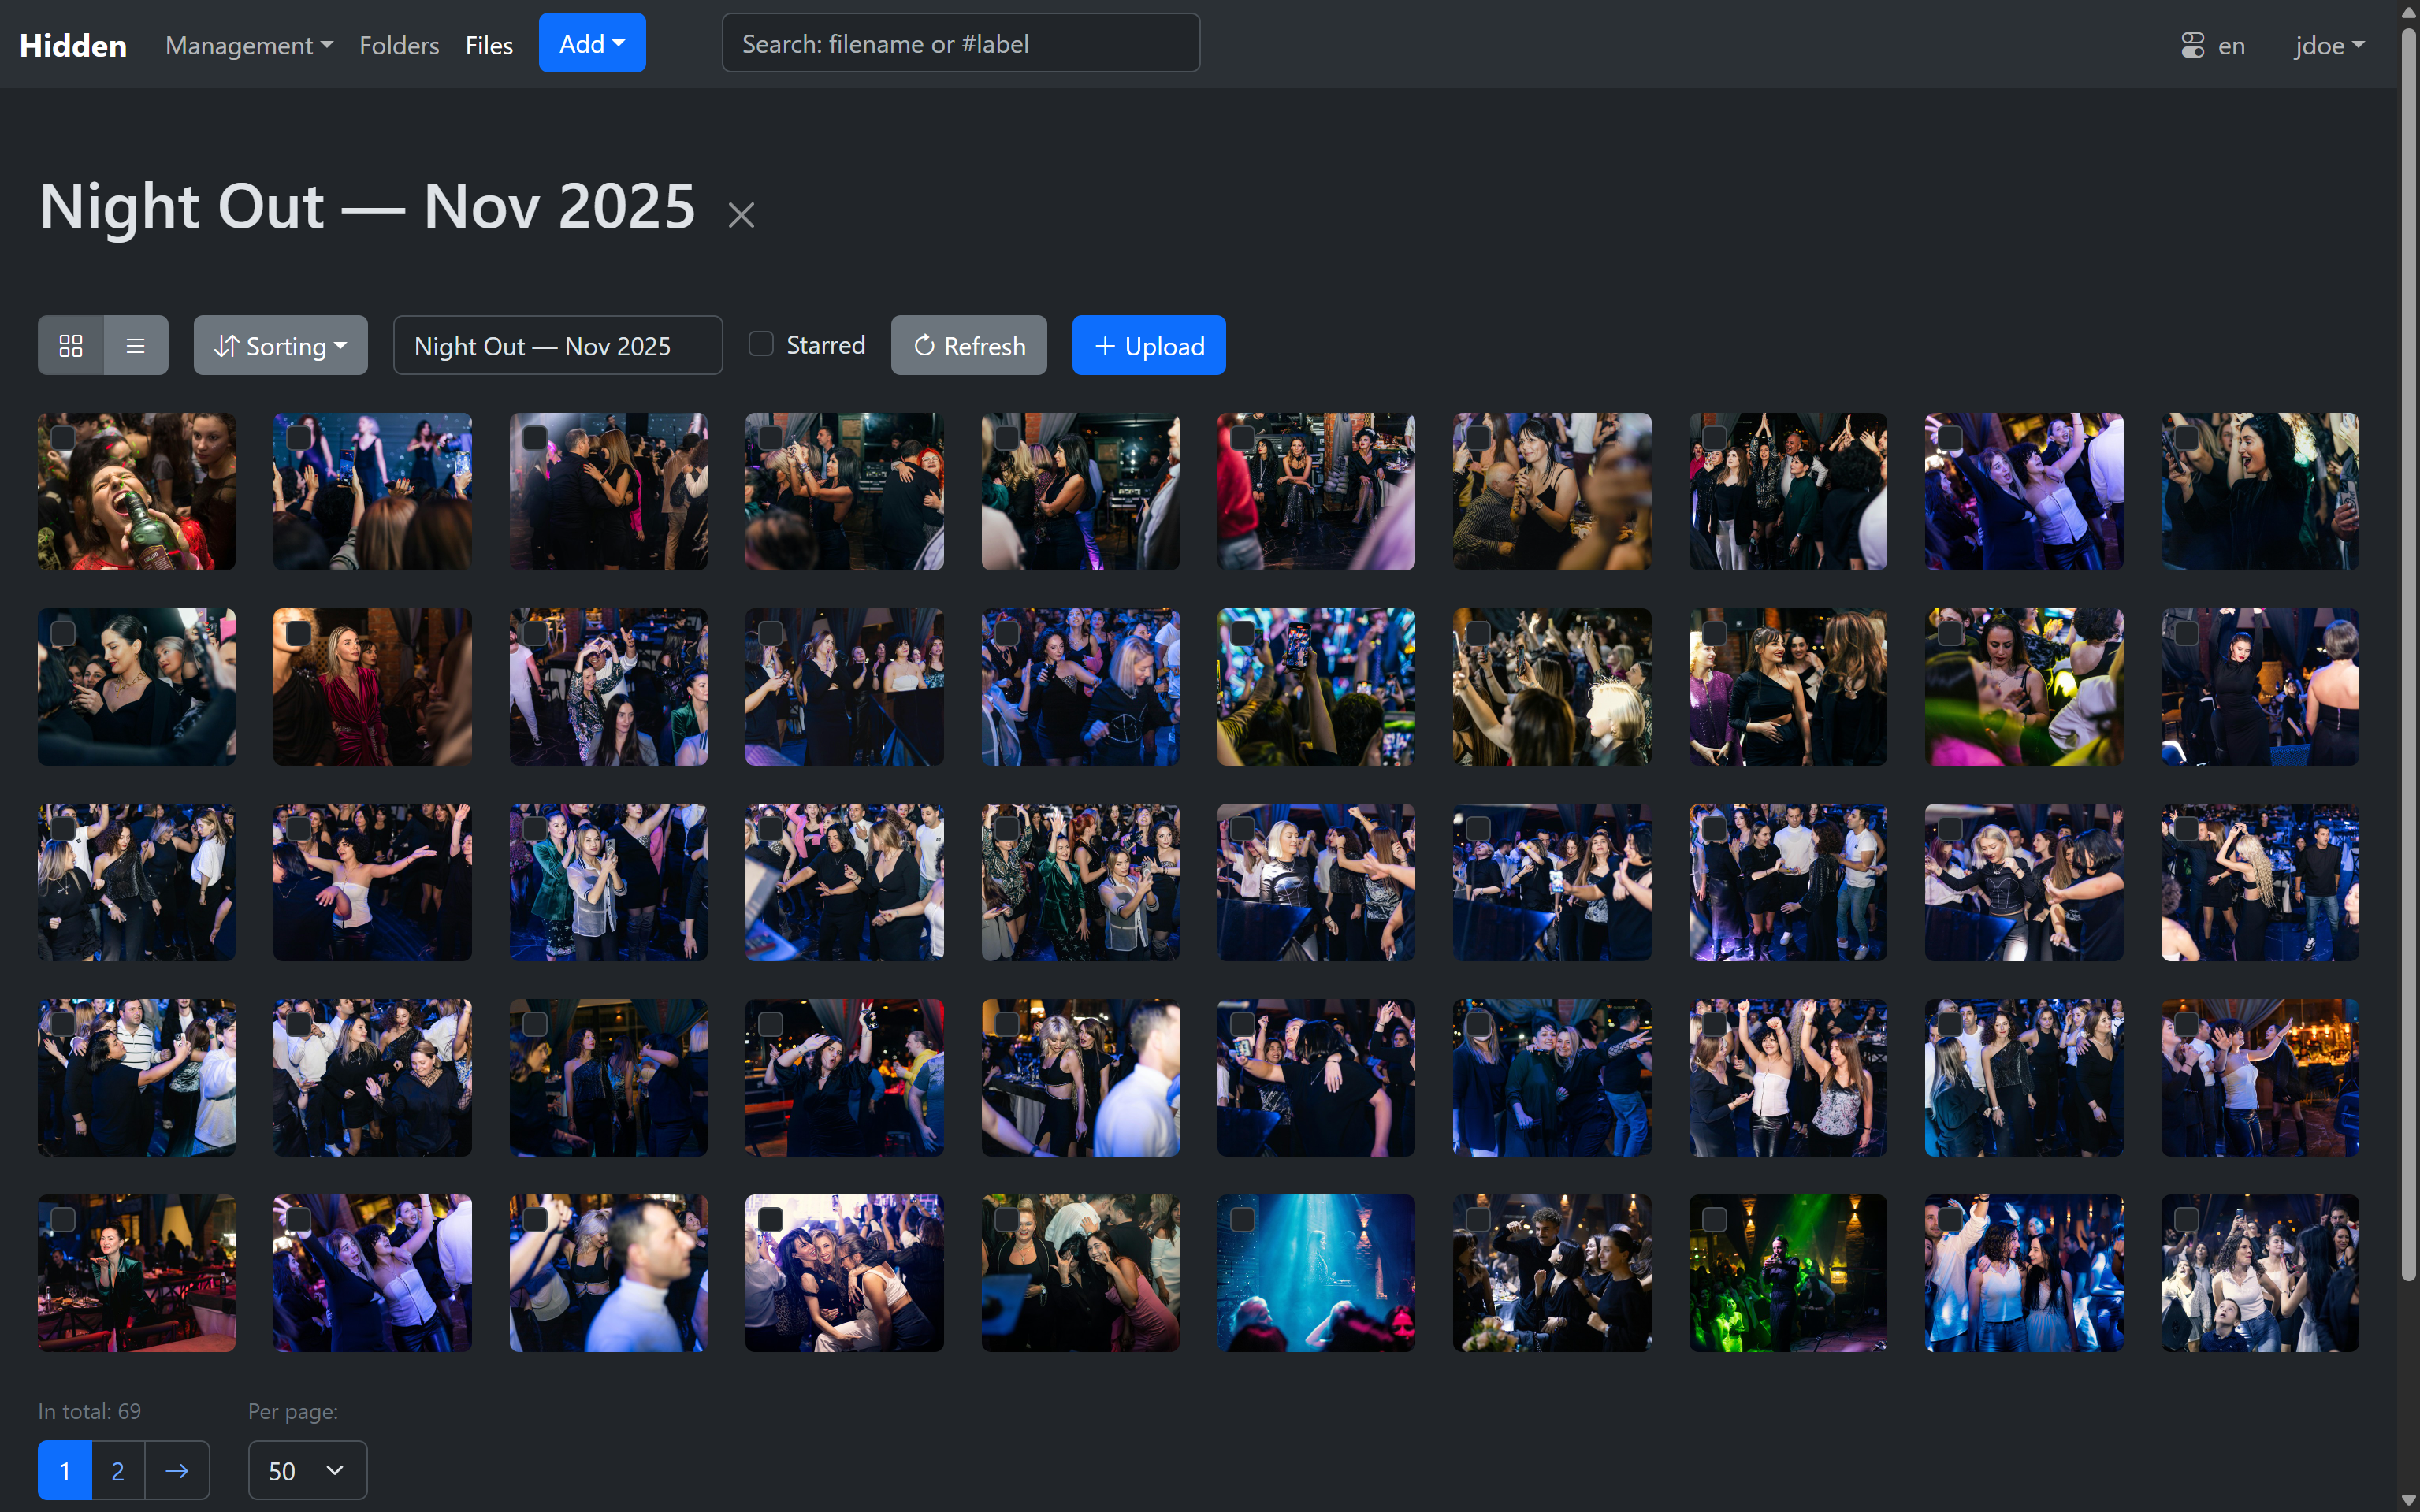This screenshot has width=2420, height=1512.
Task: Go to page 2
Action: coord(118,1470)
